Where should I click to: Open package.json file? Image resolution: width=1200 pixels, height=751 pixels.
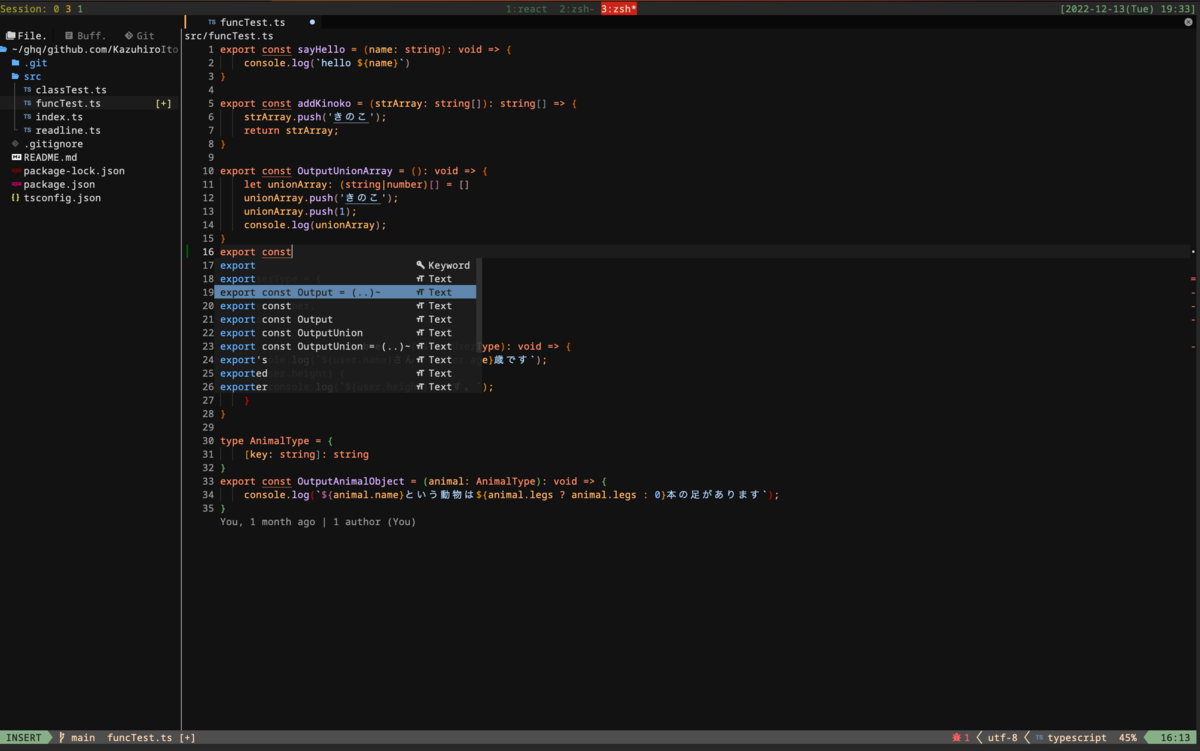(x=60, y=184)
